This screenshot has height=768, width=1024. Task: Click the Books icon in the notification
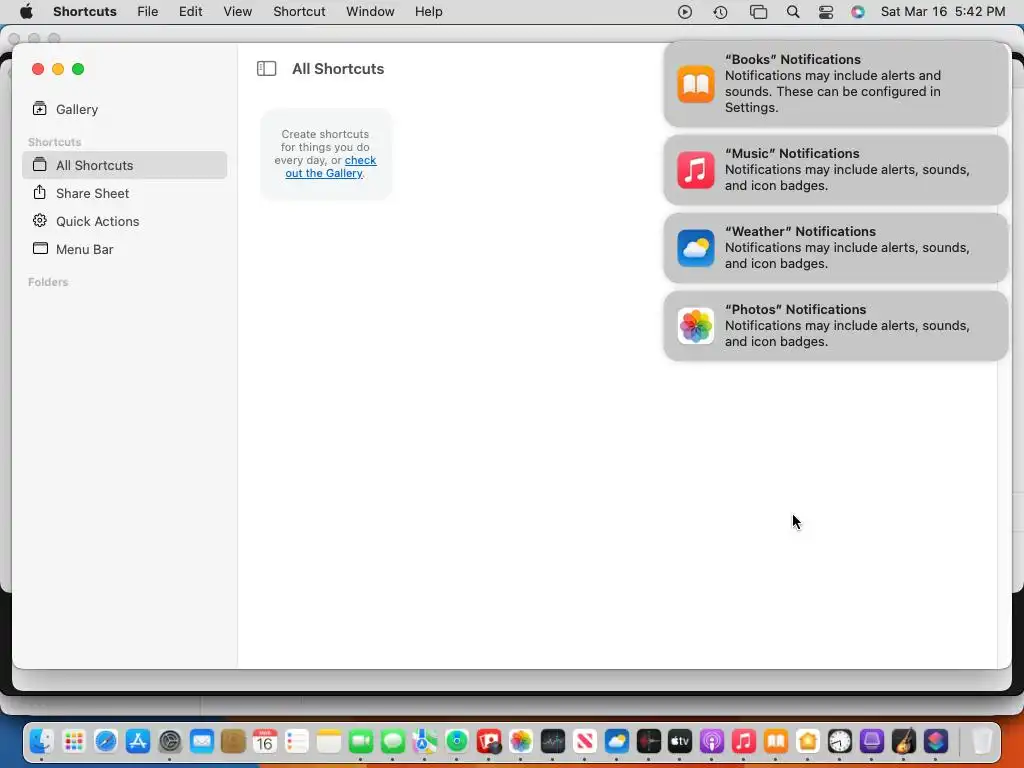tap(696, 84)
